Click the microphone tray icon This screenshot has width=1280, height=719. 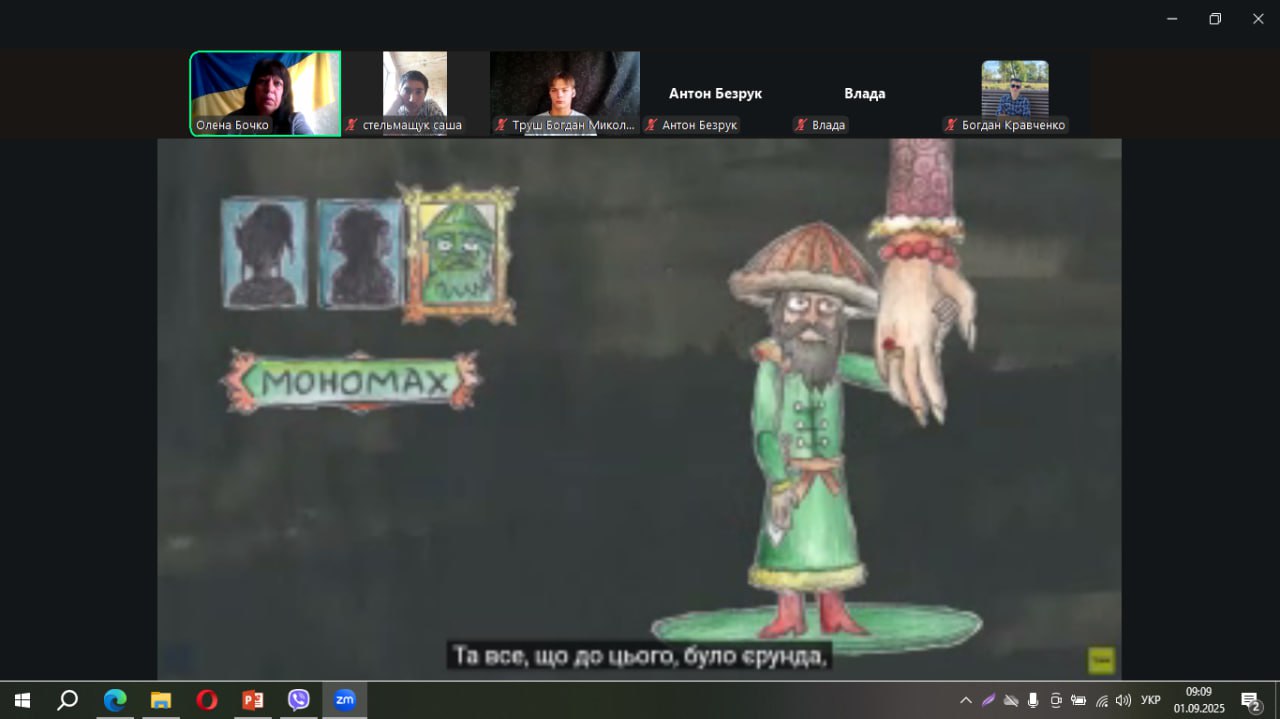1033,700
